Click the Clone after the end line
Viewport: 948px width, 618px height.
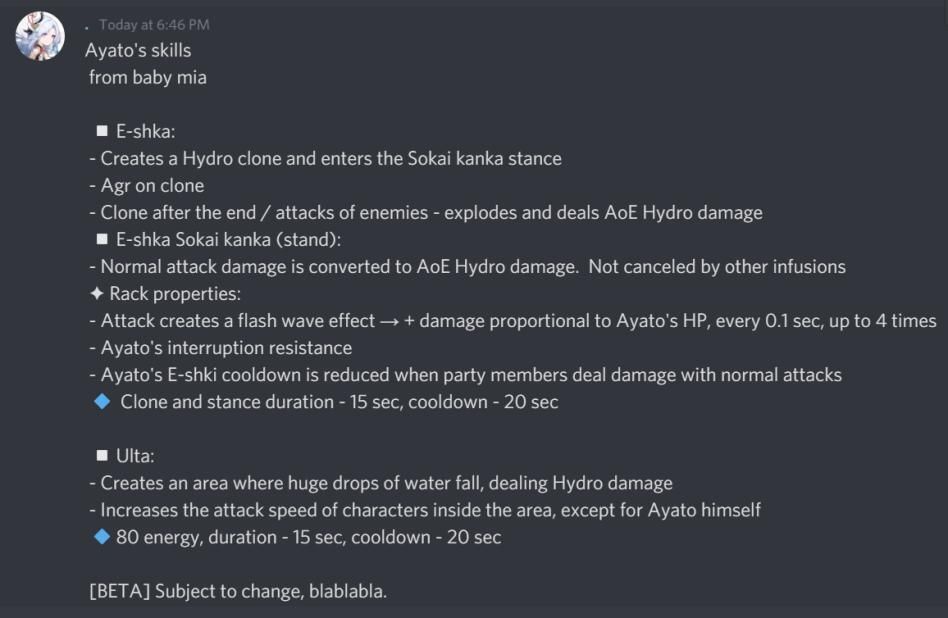point(426,213)
